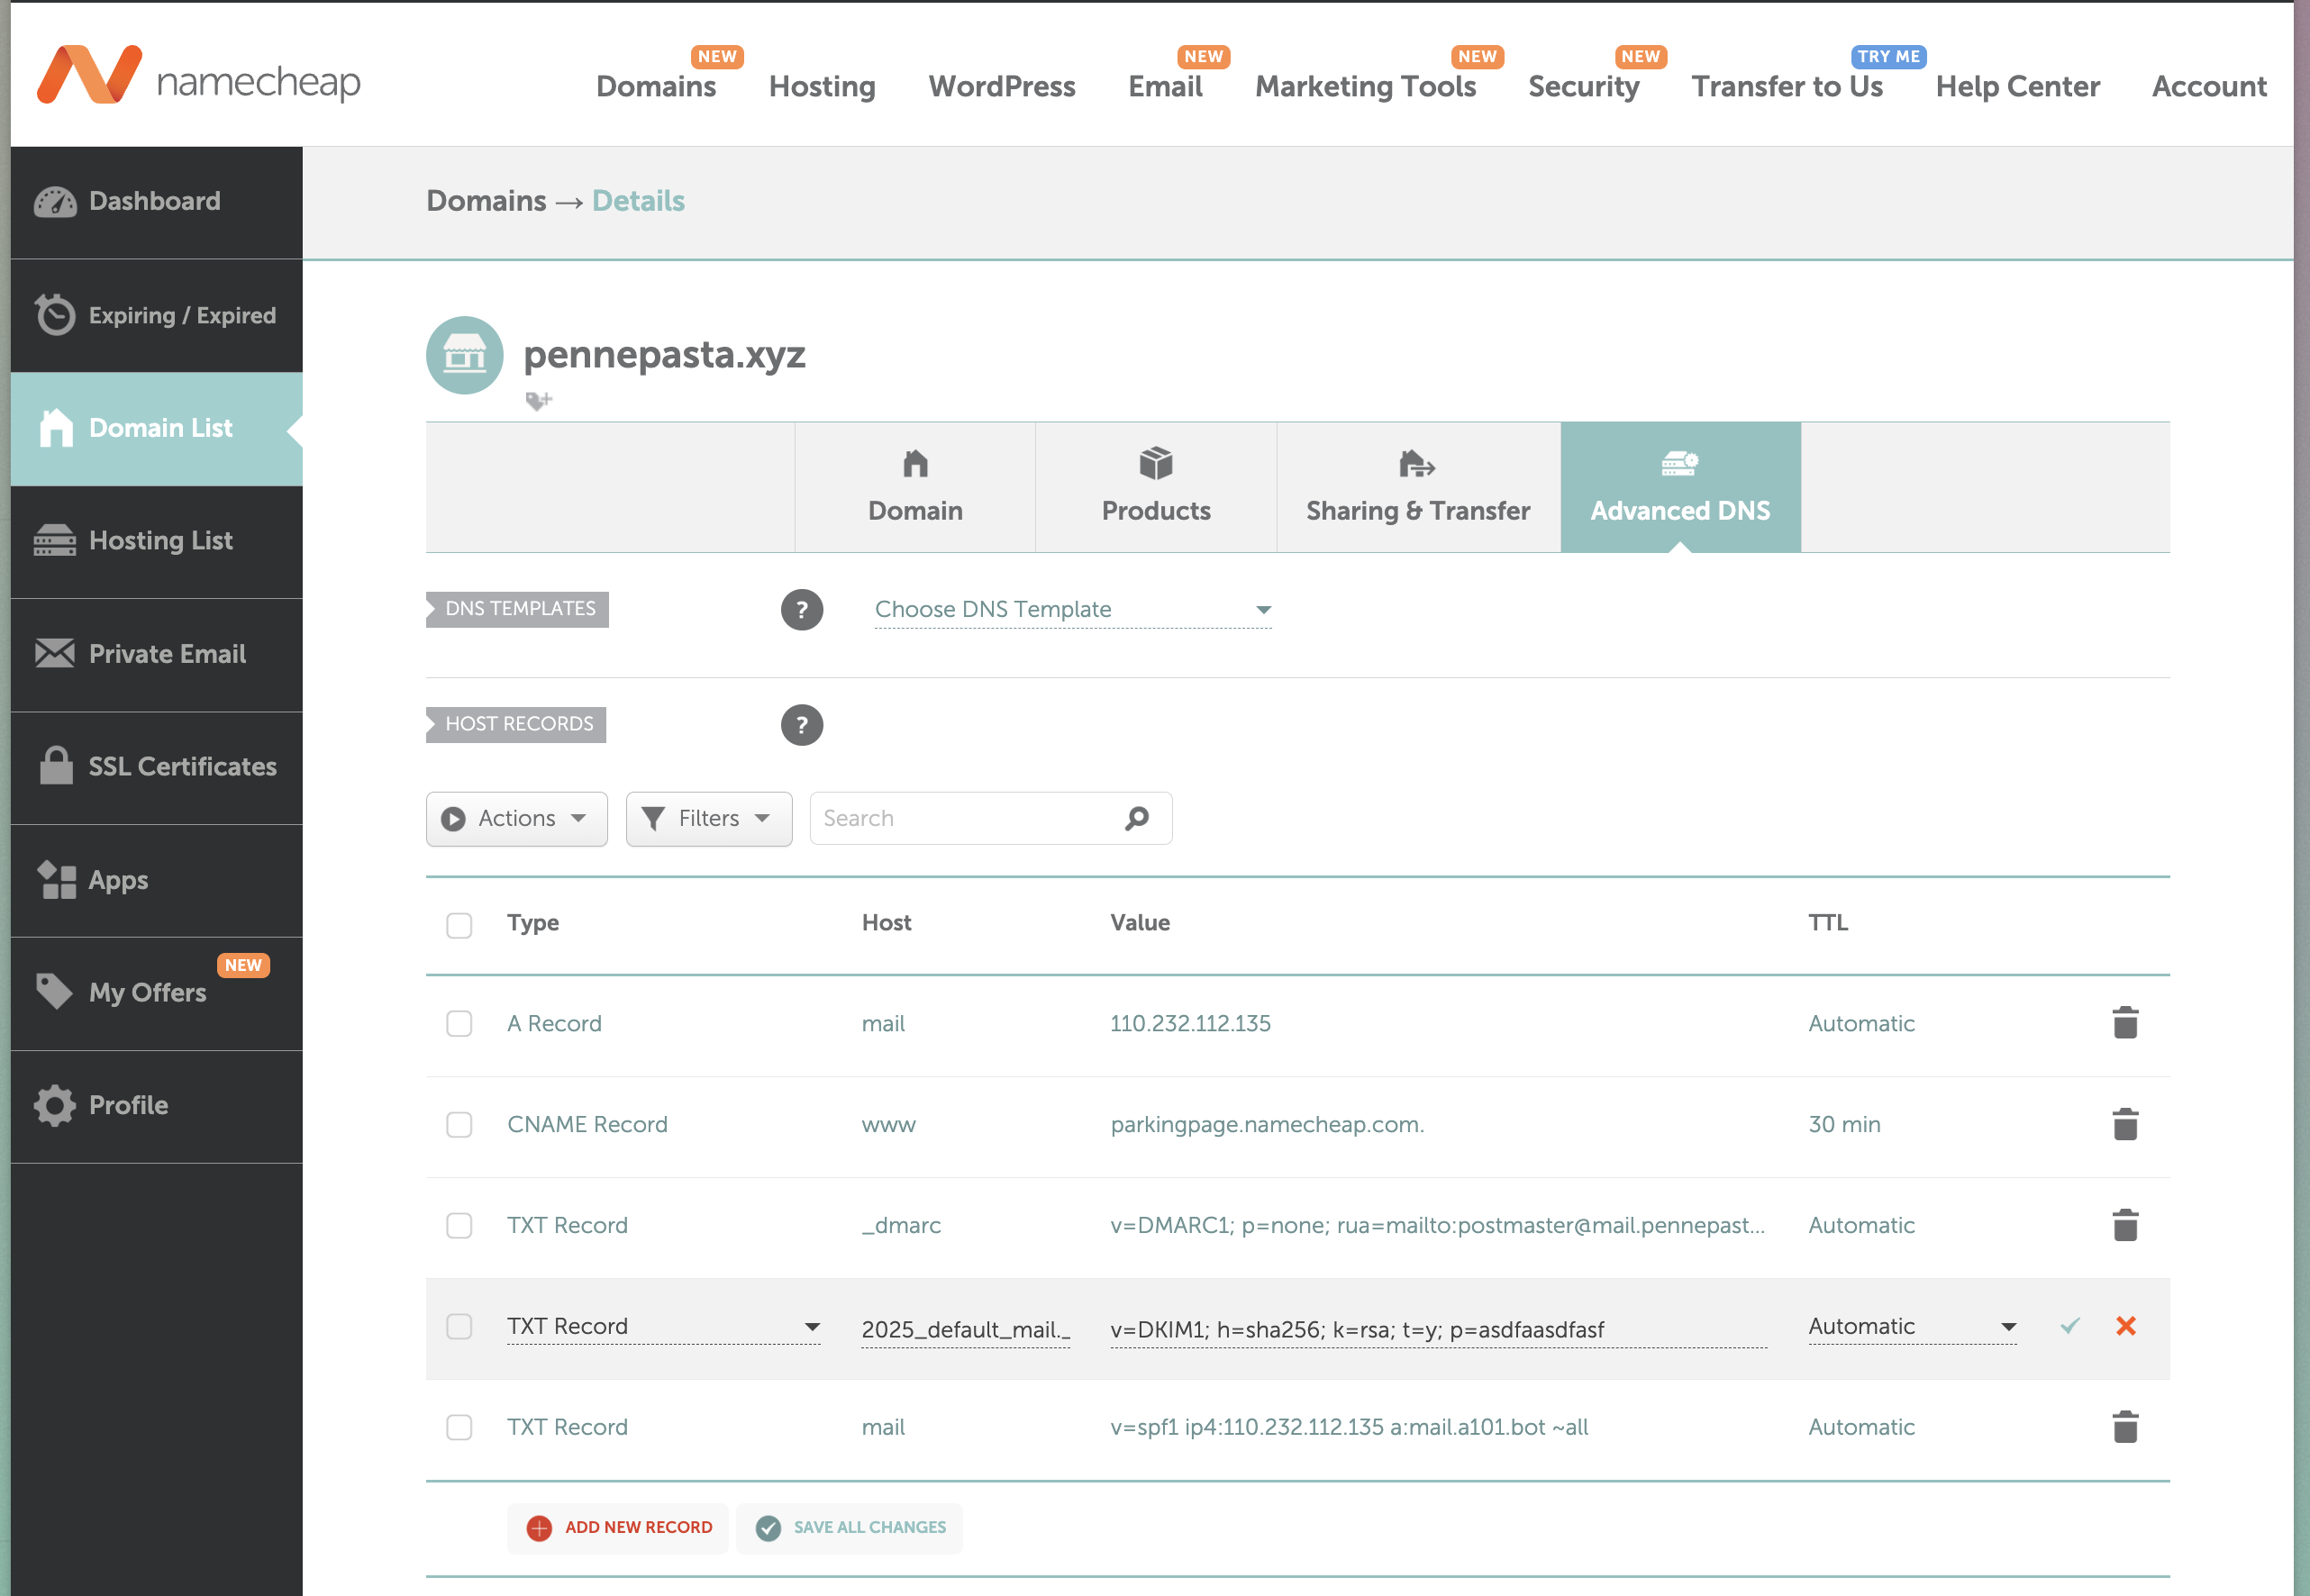Screen dimensions: 2310x1596
Task: Click the v=spf1 record value
Action: [1349, 1428]
